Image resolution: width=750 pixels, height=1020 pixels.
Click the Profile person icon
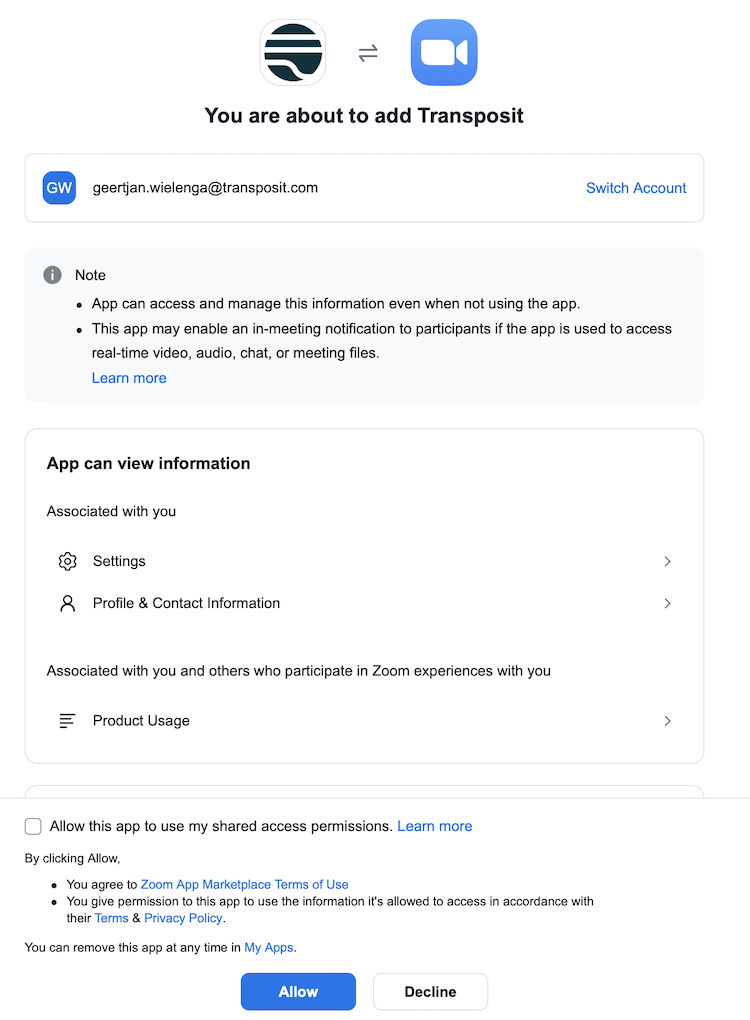coord(68,603)
